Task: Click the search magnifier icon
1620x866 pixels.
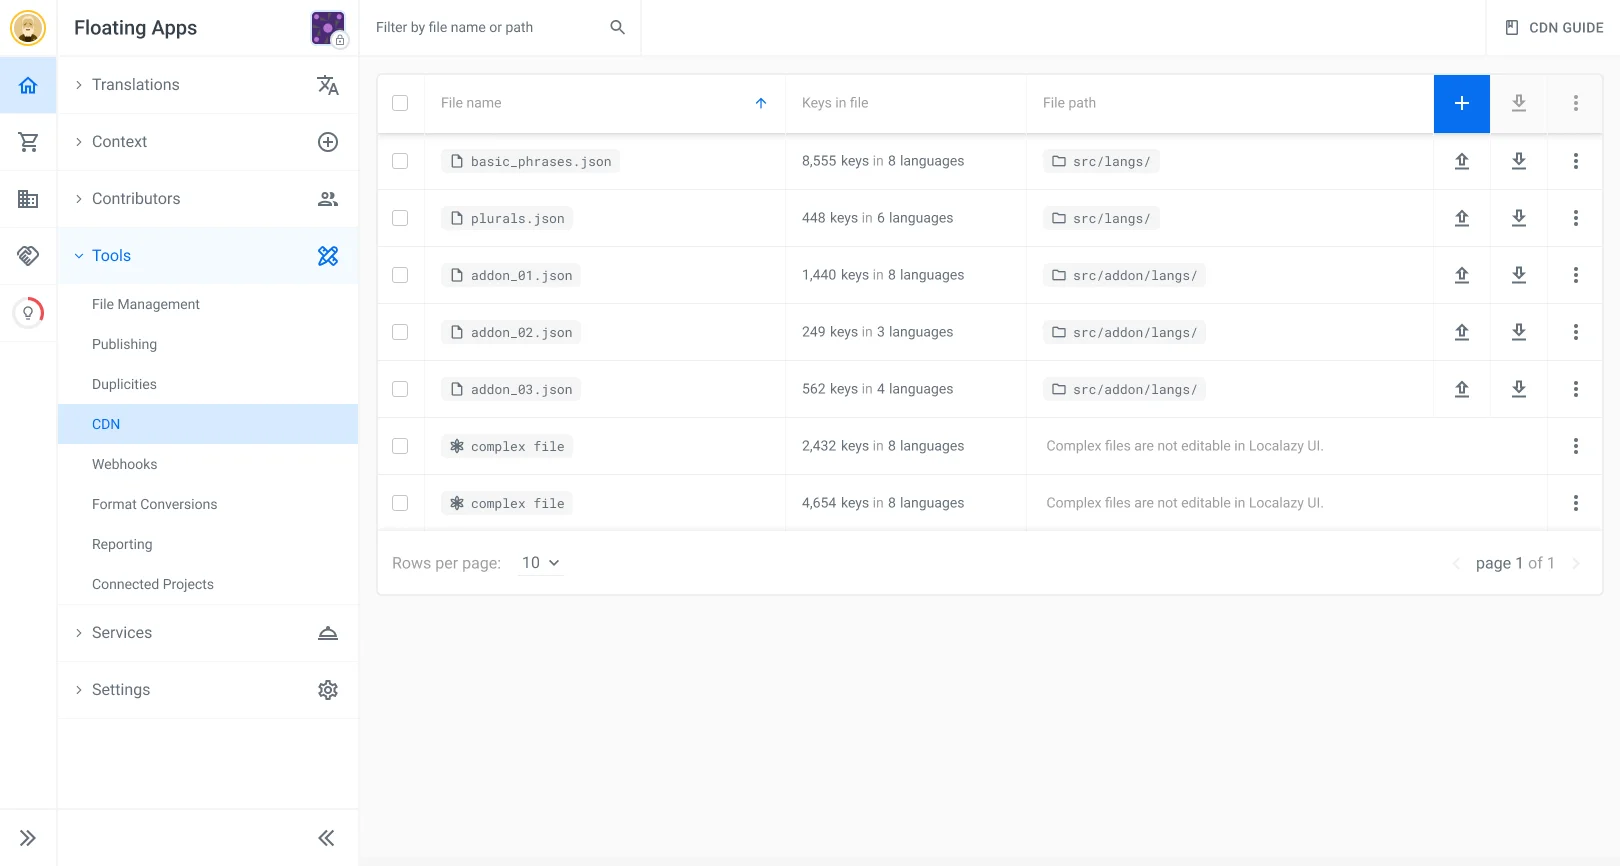Action: click(x=617, y=27)
